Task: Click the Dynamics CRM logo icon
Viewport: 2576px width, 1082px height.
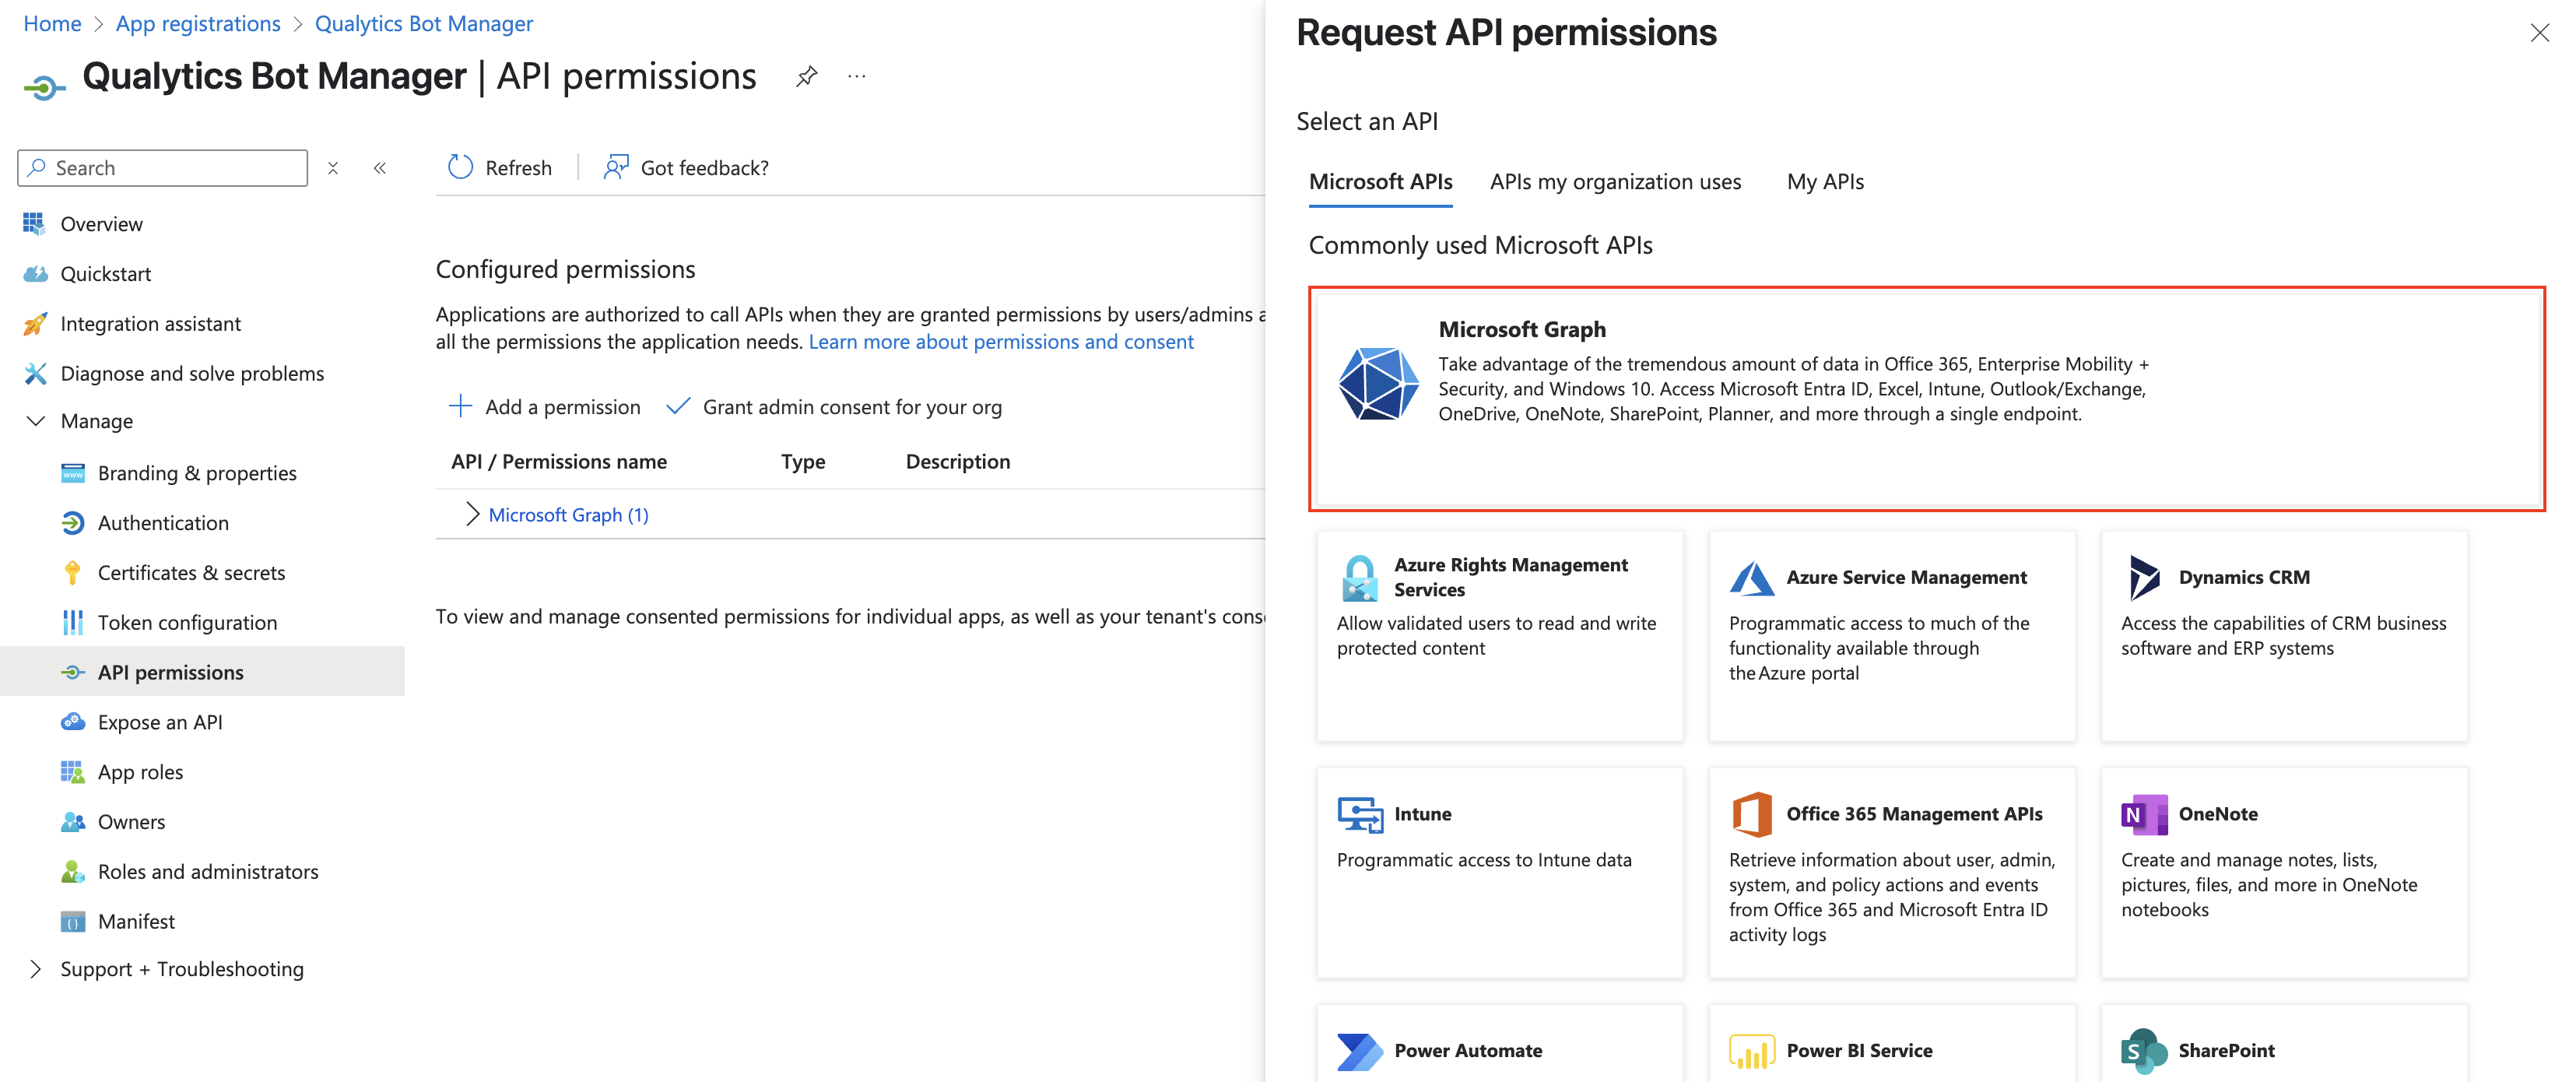Action: 2144,578
